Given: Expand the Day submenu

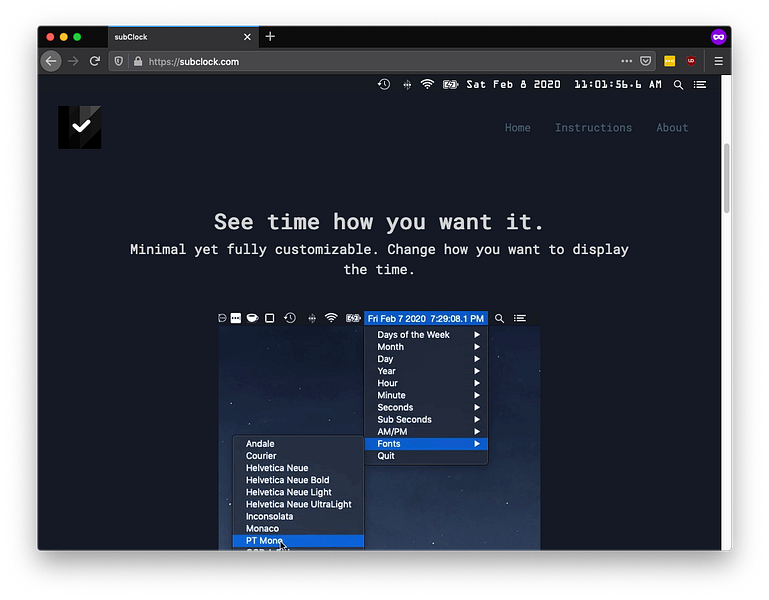Looking at the screenshot, I should click(x=426, y=359).
